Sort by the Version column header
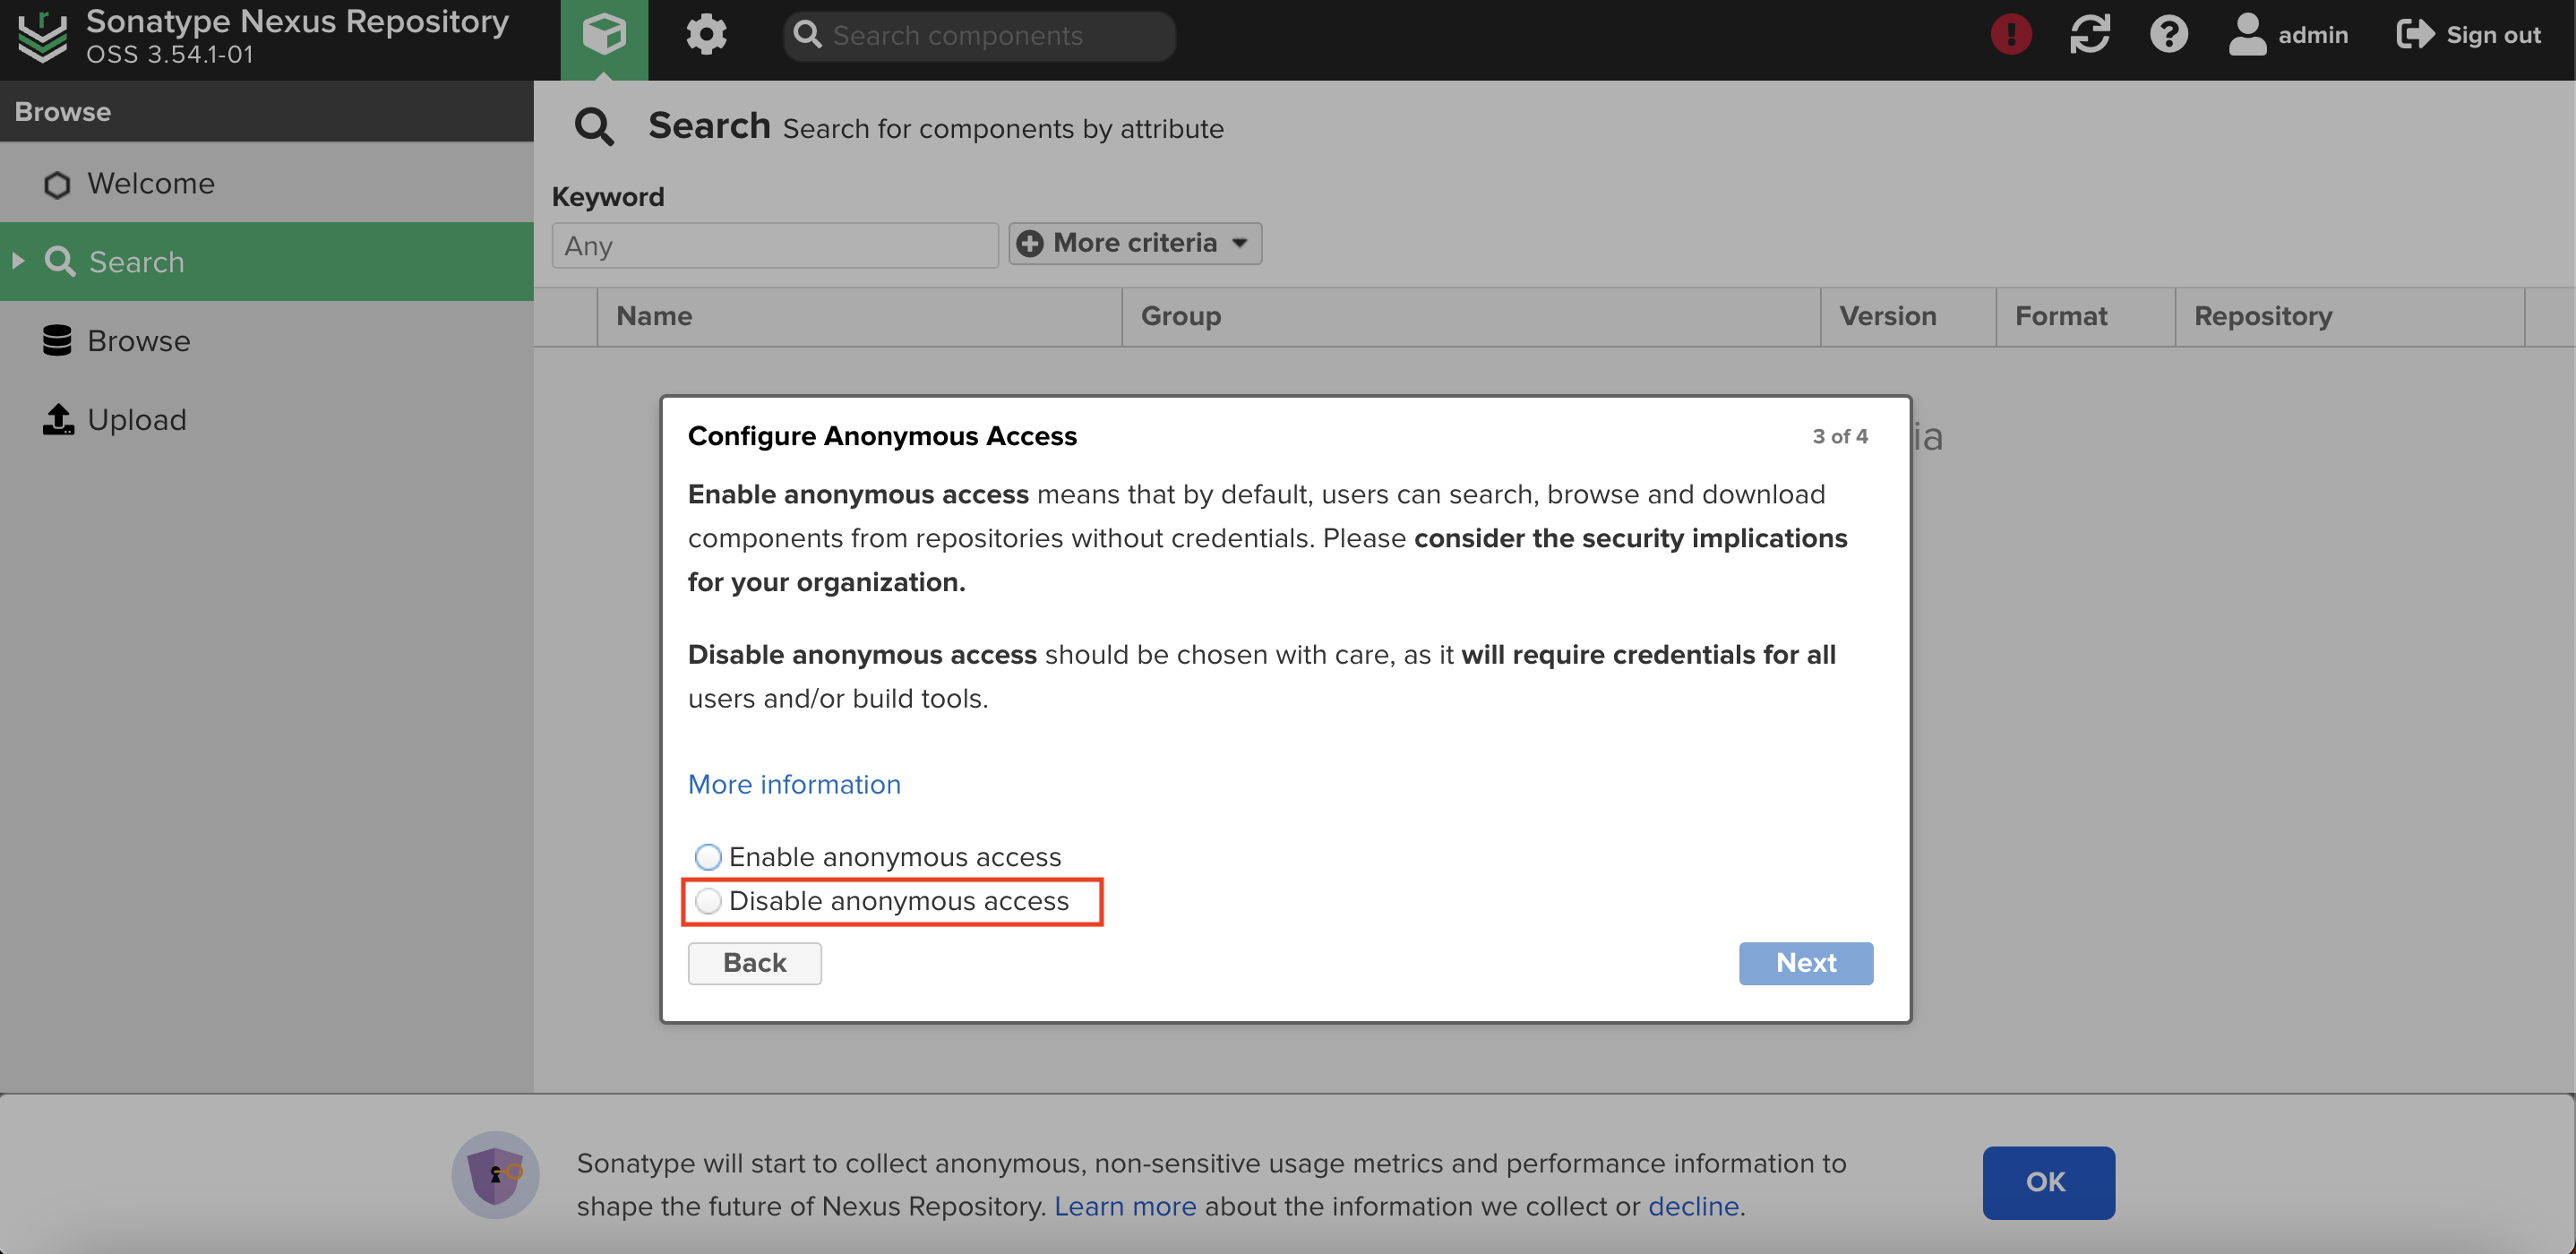This screenshot has width=2576, height=1254. pos(1908,316)
